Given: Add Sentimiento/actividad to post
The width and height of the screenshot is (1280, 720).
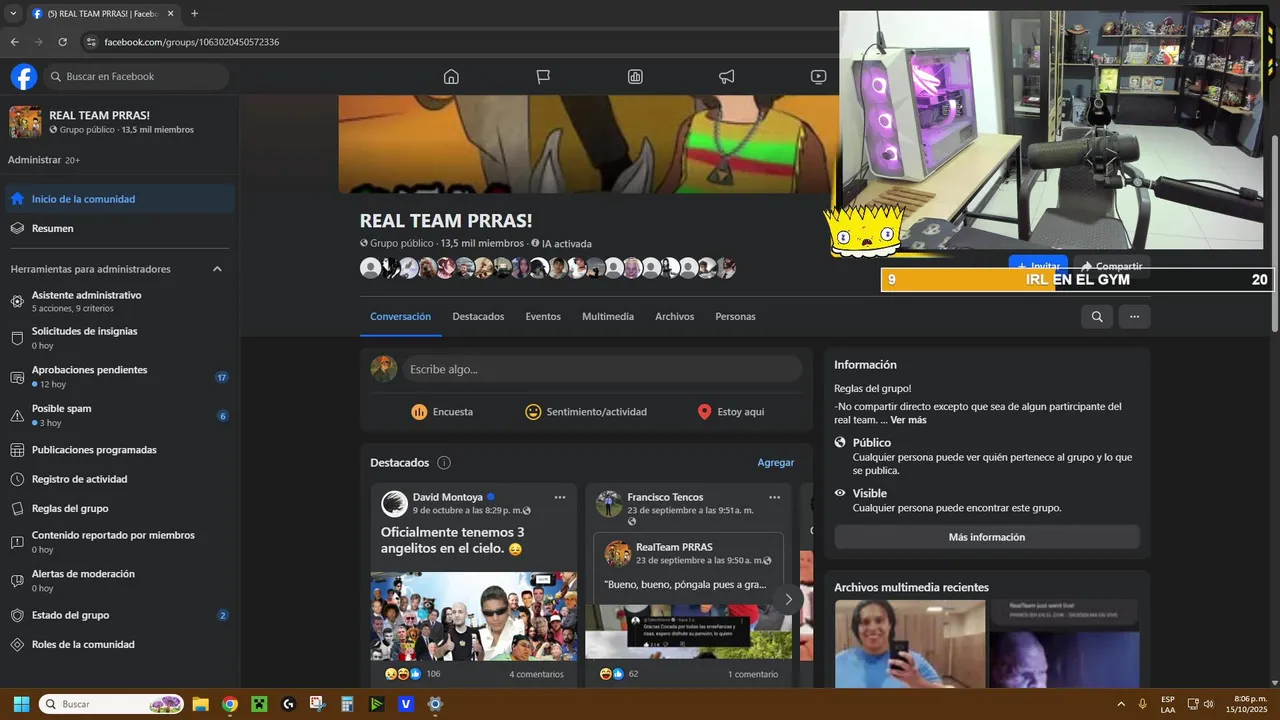Looking at the screenshot, I should point(586,412).
